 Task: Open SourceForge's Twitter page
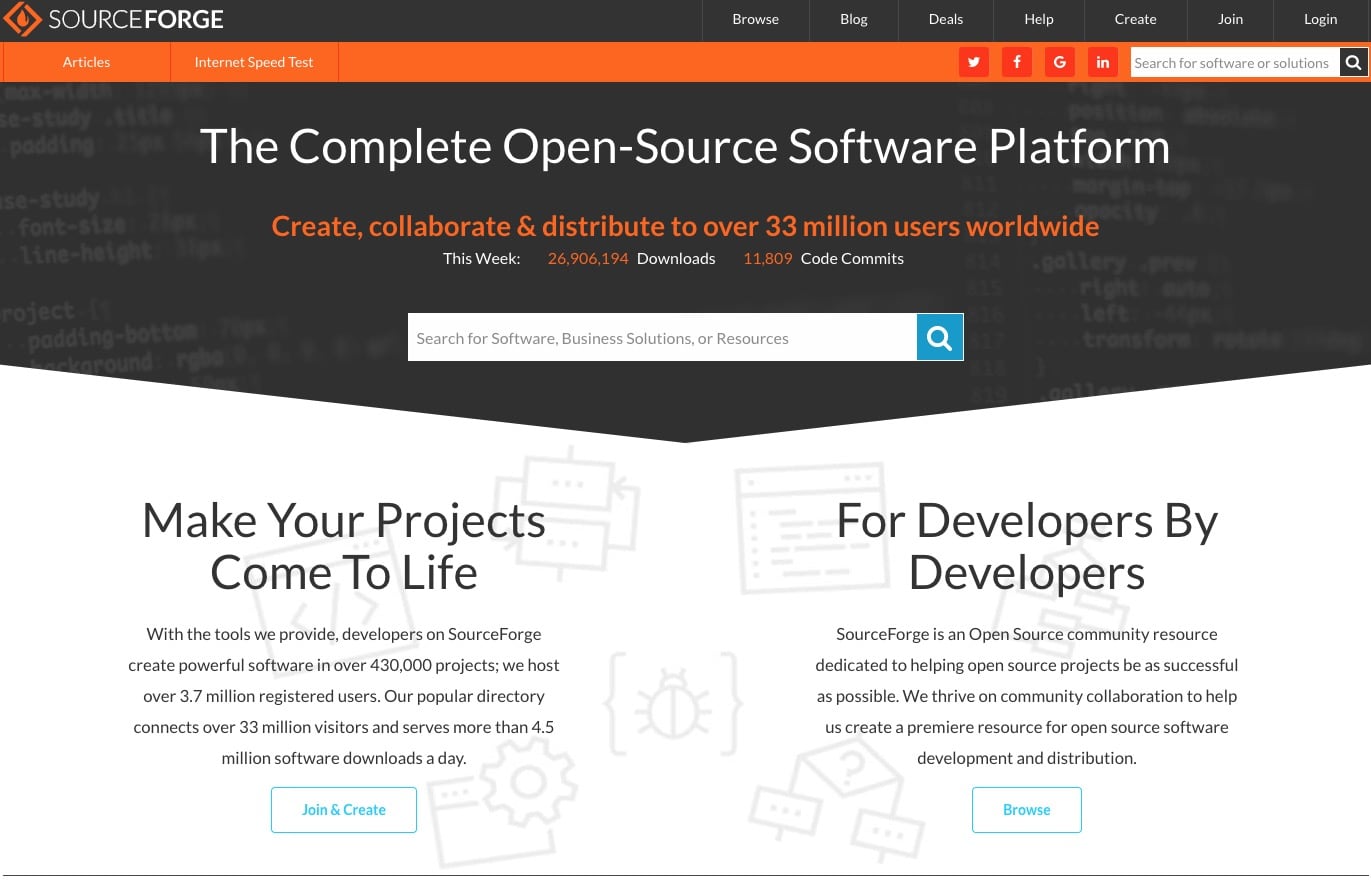[973, 62]
